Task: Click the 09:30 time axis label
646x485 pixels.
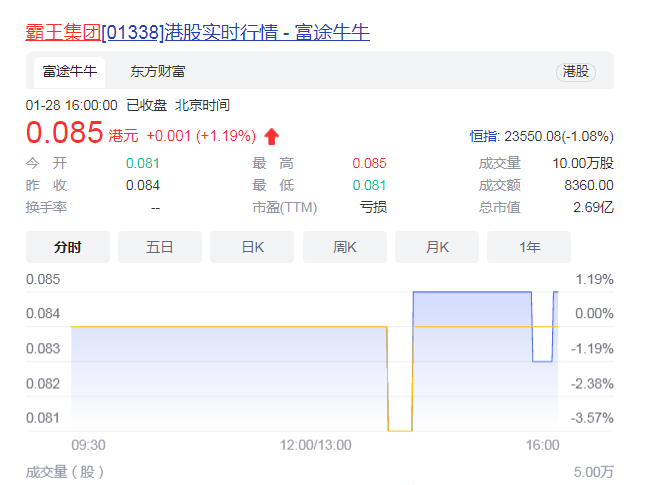Action: 88,445
